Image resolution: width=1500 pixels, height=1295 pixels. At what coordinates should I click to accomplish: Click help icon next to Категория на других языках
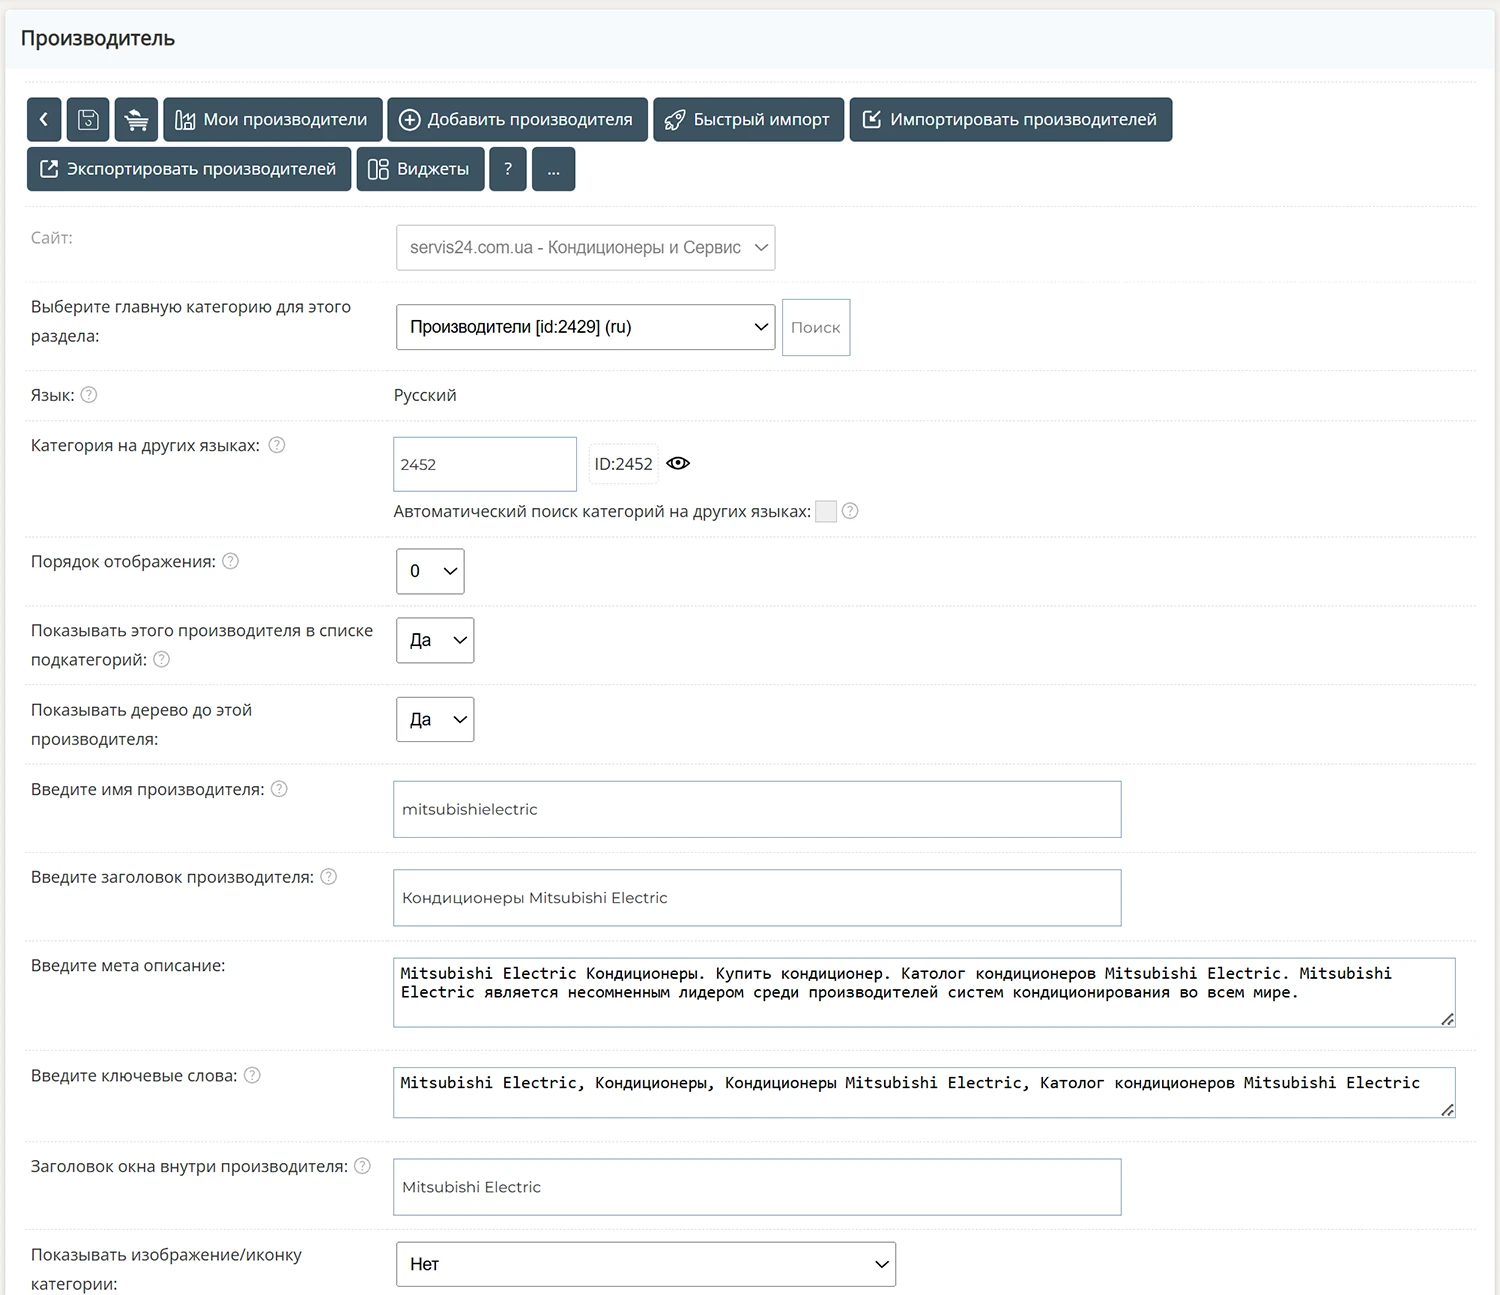point(277,445)
